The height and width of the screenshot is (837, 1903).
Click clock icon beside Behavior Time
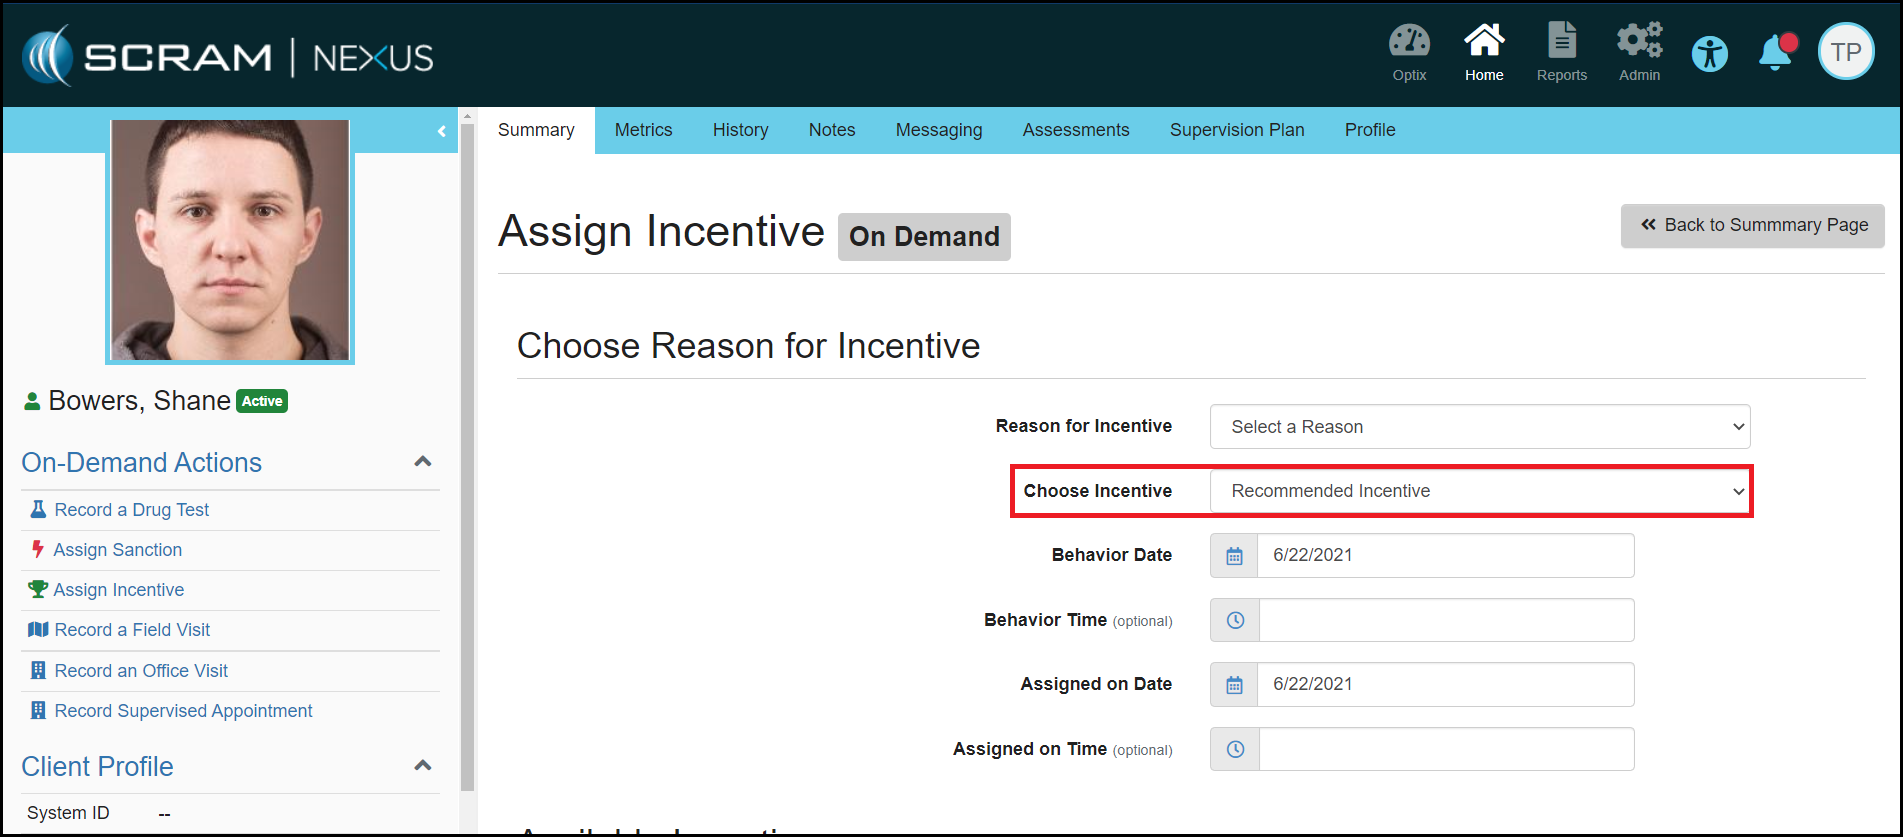pos(1235,620)
